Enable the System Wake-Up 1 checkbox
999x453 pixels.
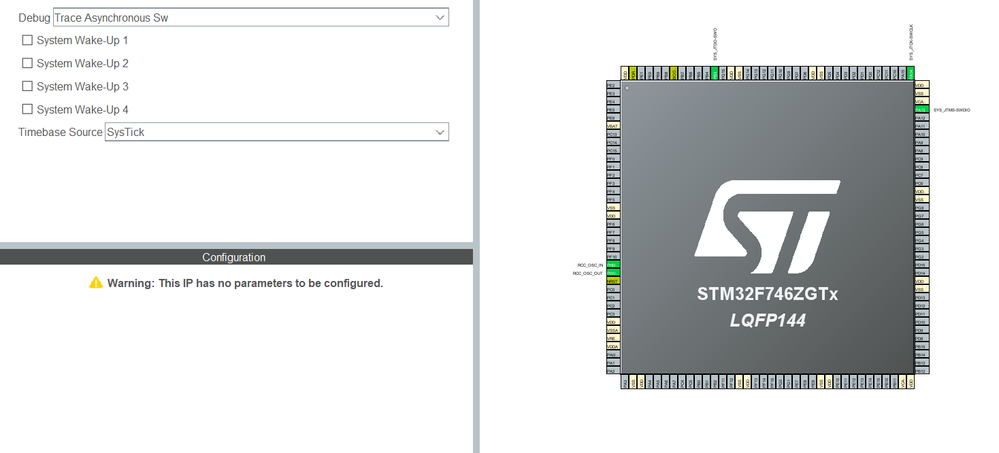click(x=27, y=40)
